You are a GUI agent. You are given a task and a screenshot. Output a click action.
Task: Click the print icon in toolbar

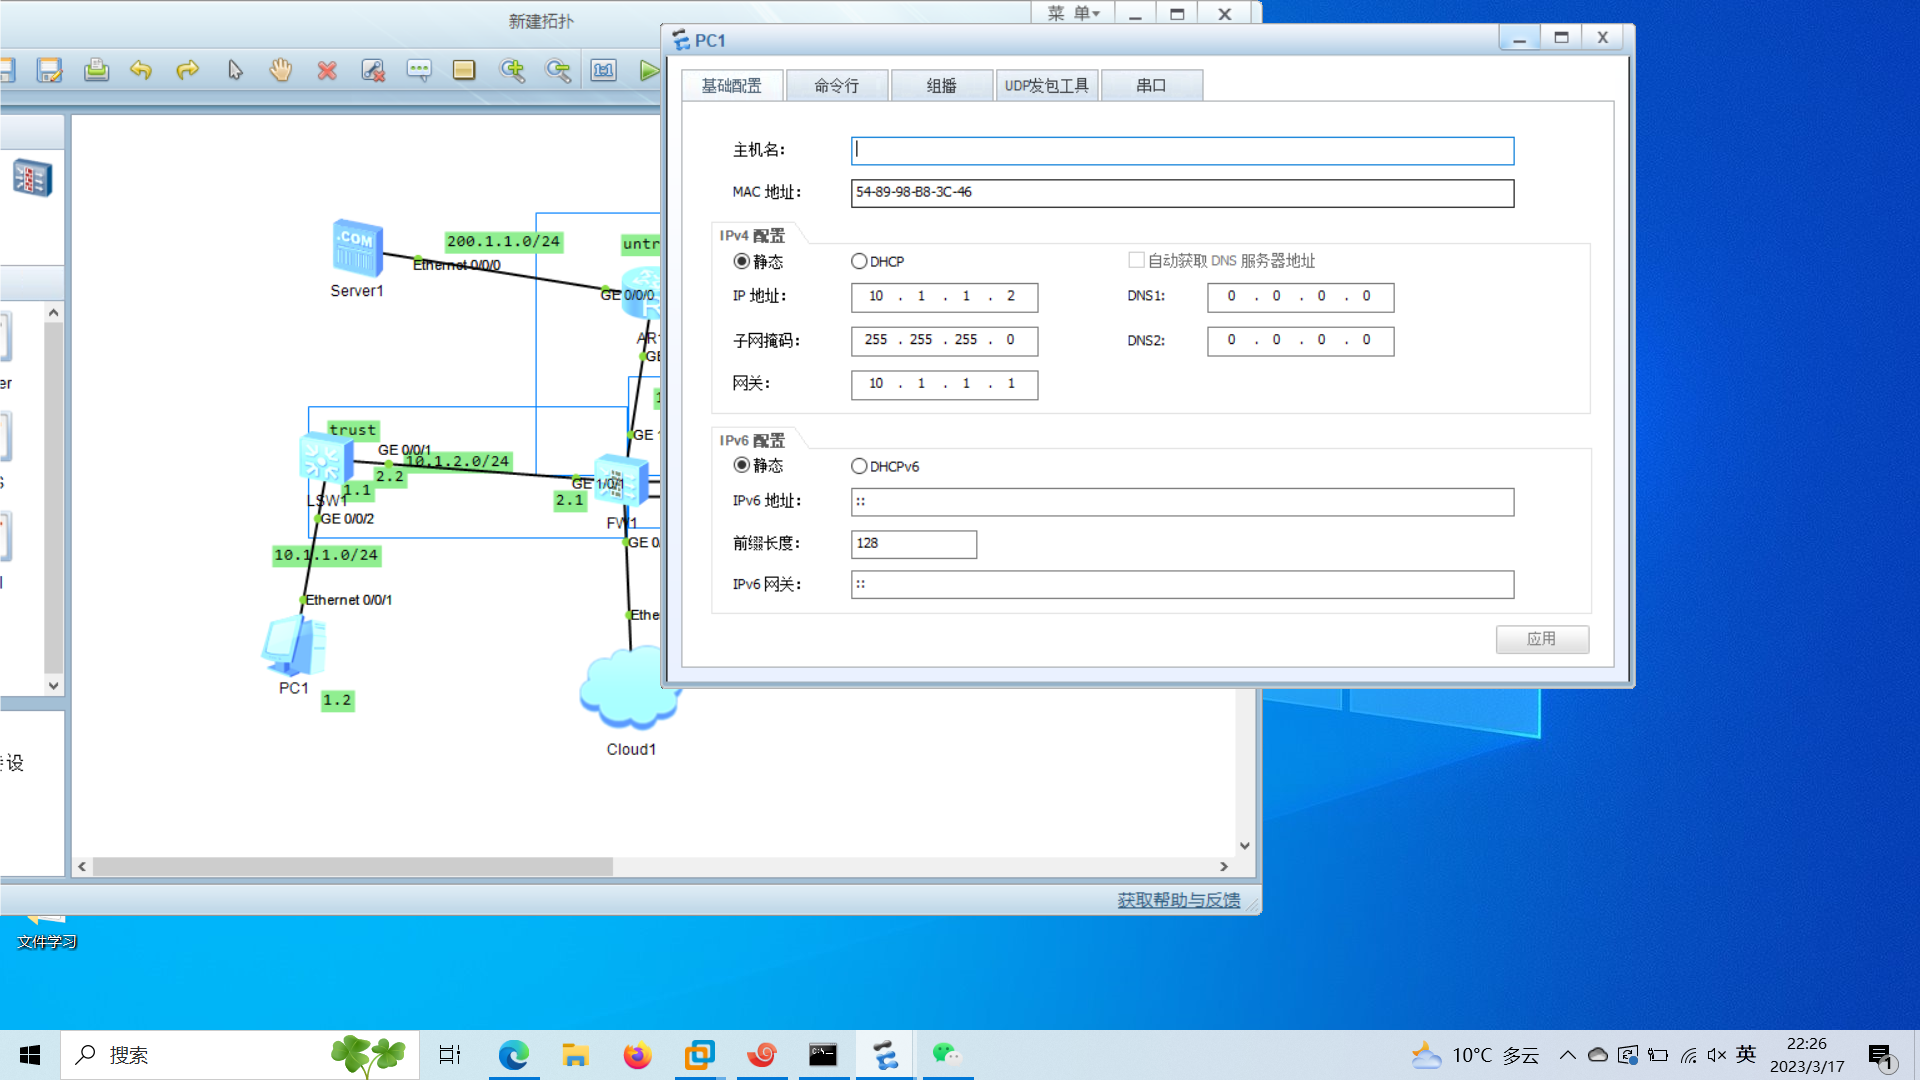pos(96,70)
